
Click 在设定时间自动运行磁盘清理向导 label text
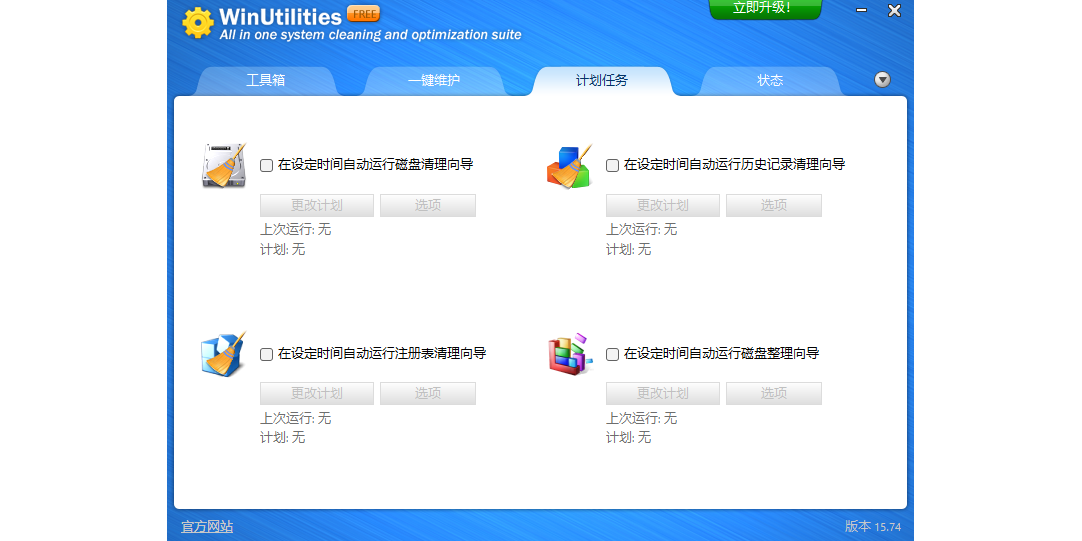point(375,165)
